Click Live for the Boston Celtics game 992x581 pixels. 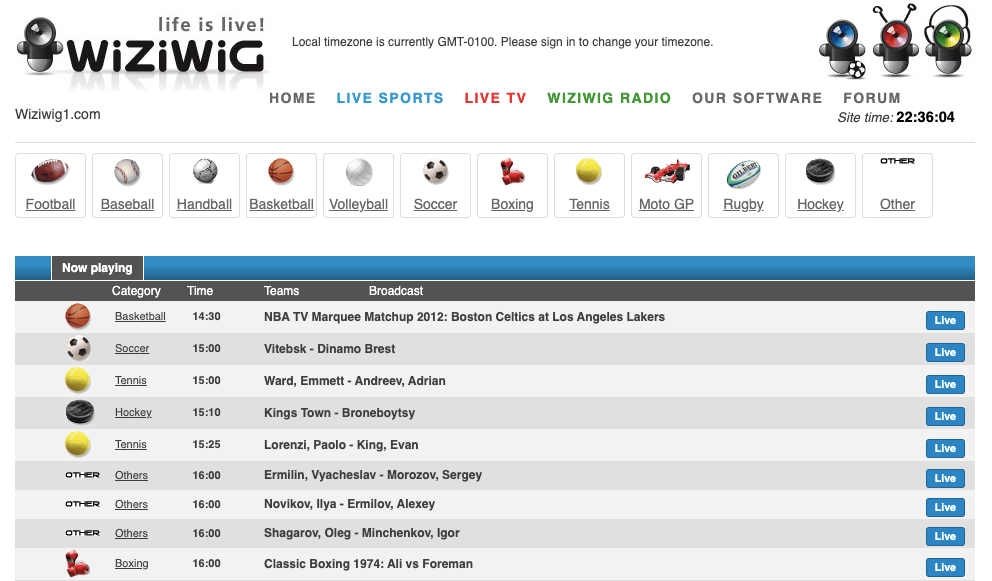click(945, 320)
